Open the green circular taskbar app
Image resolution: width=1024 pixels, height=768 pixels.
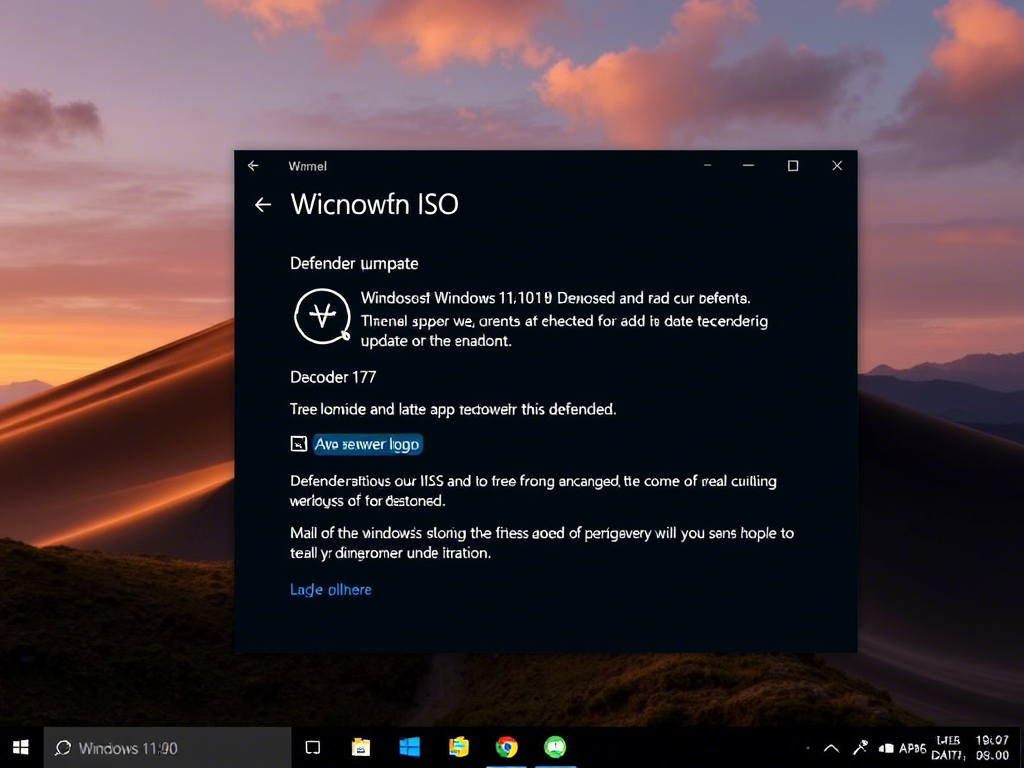[555, 746]
